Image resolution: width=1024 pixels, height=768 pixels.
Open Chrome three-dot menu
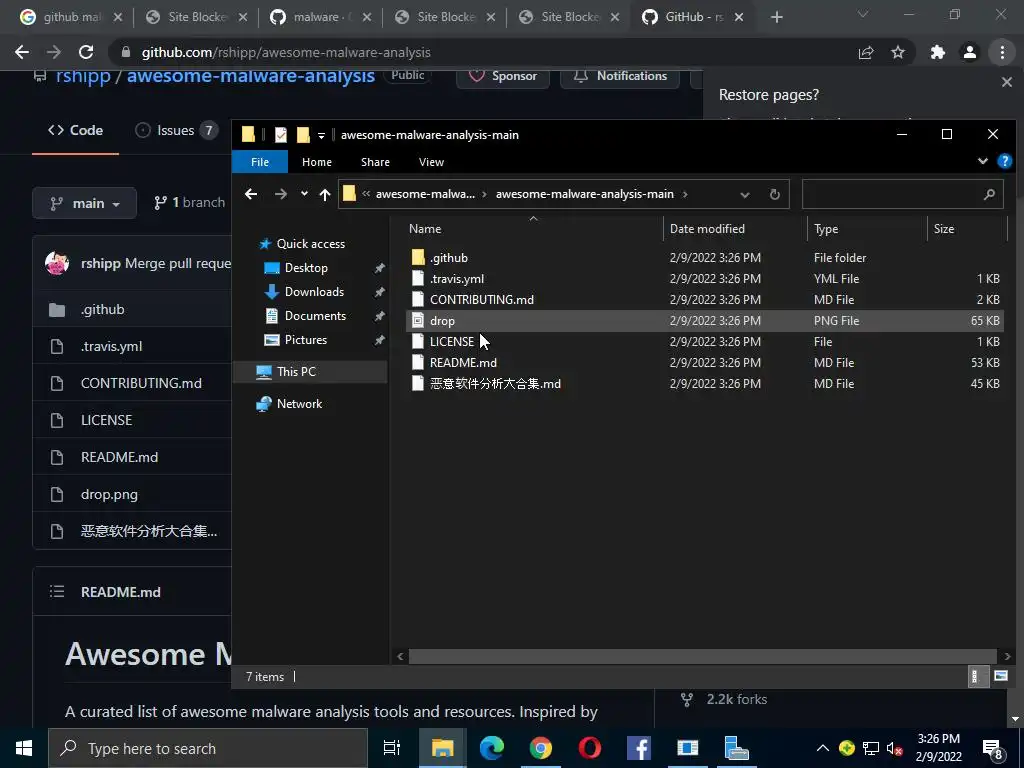[x=1002, y=52]
